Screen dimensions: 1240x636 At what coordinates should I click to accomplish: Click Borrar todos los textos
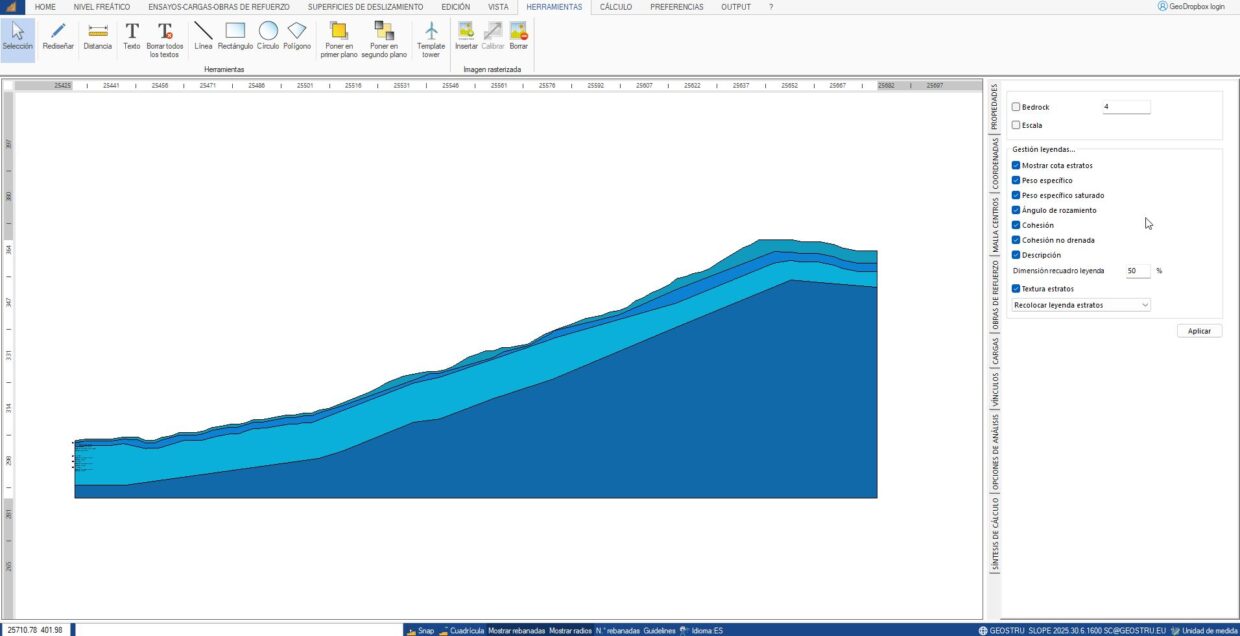[166, 40]
